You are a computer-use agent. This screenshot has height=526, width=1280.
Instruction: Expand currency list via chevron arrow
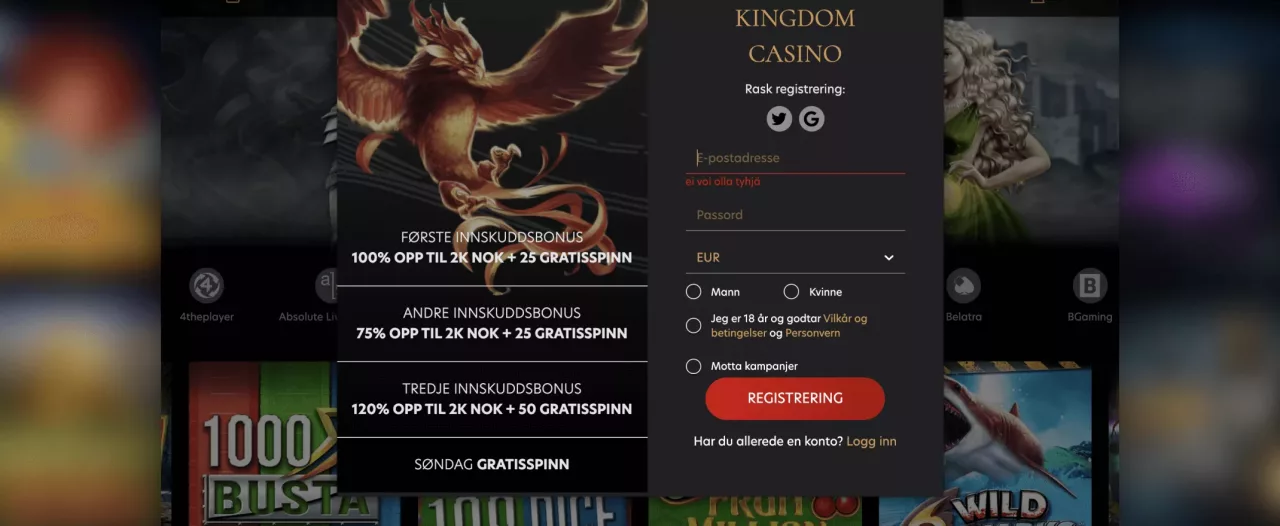pyautogui.click(x=889, y=258)
